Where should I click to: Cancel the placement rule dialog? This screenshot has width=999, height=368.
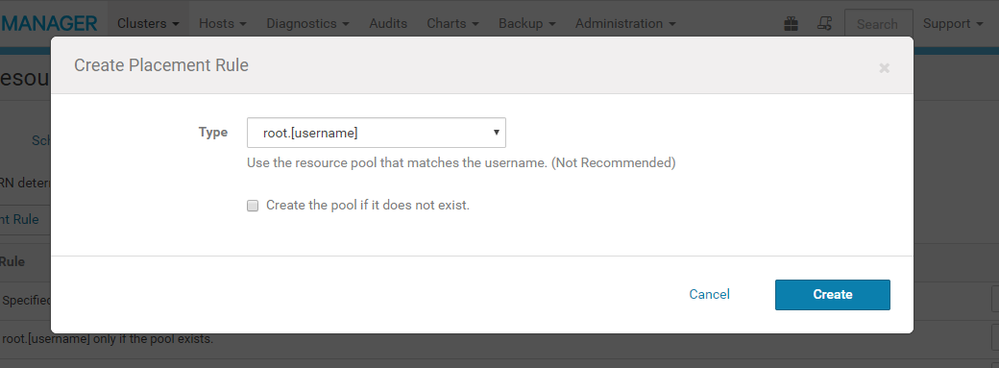(x=709, y=294)
